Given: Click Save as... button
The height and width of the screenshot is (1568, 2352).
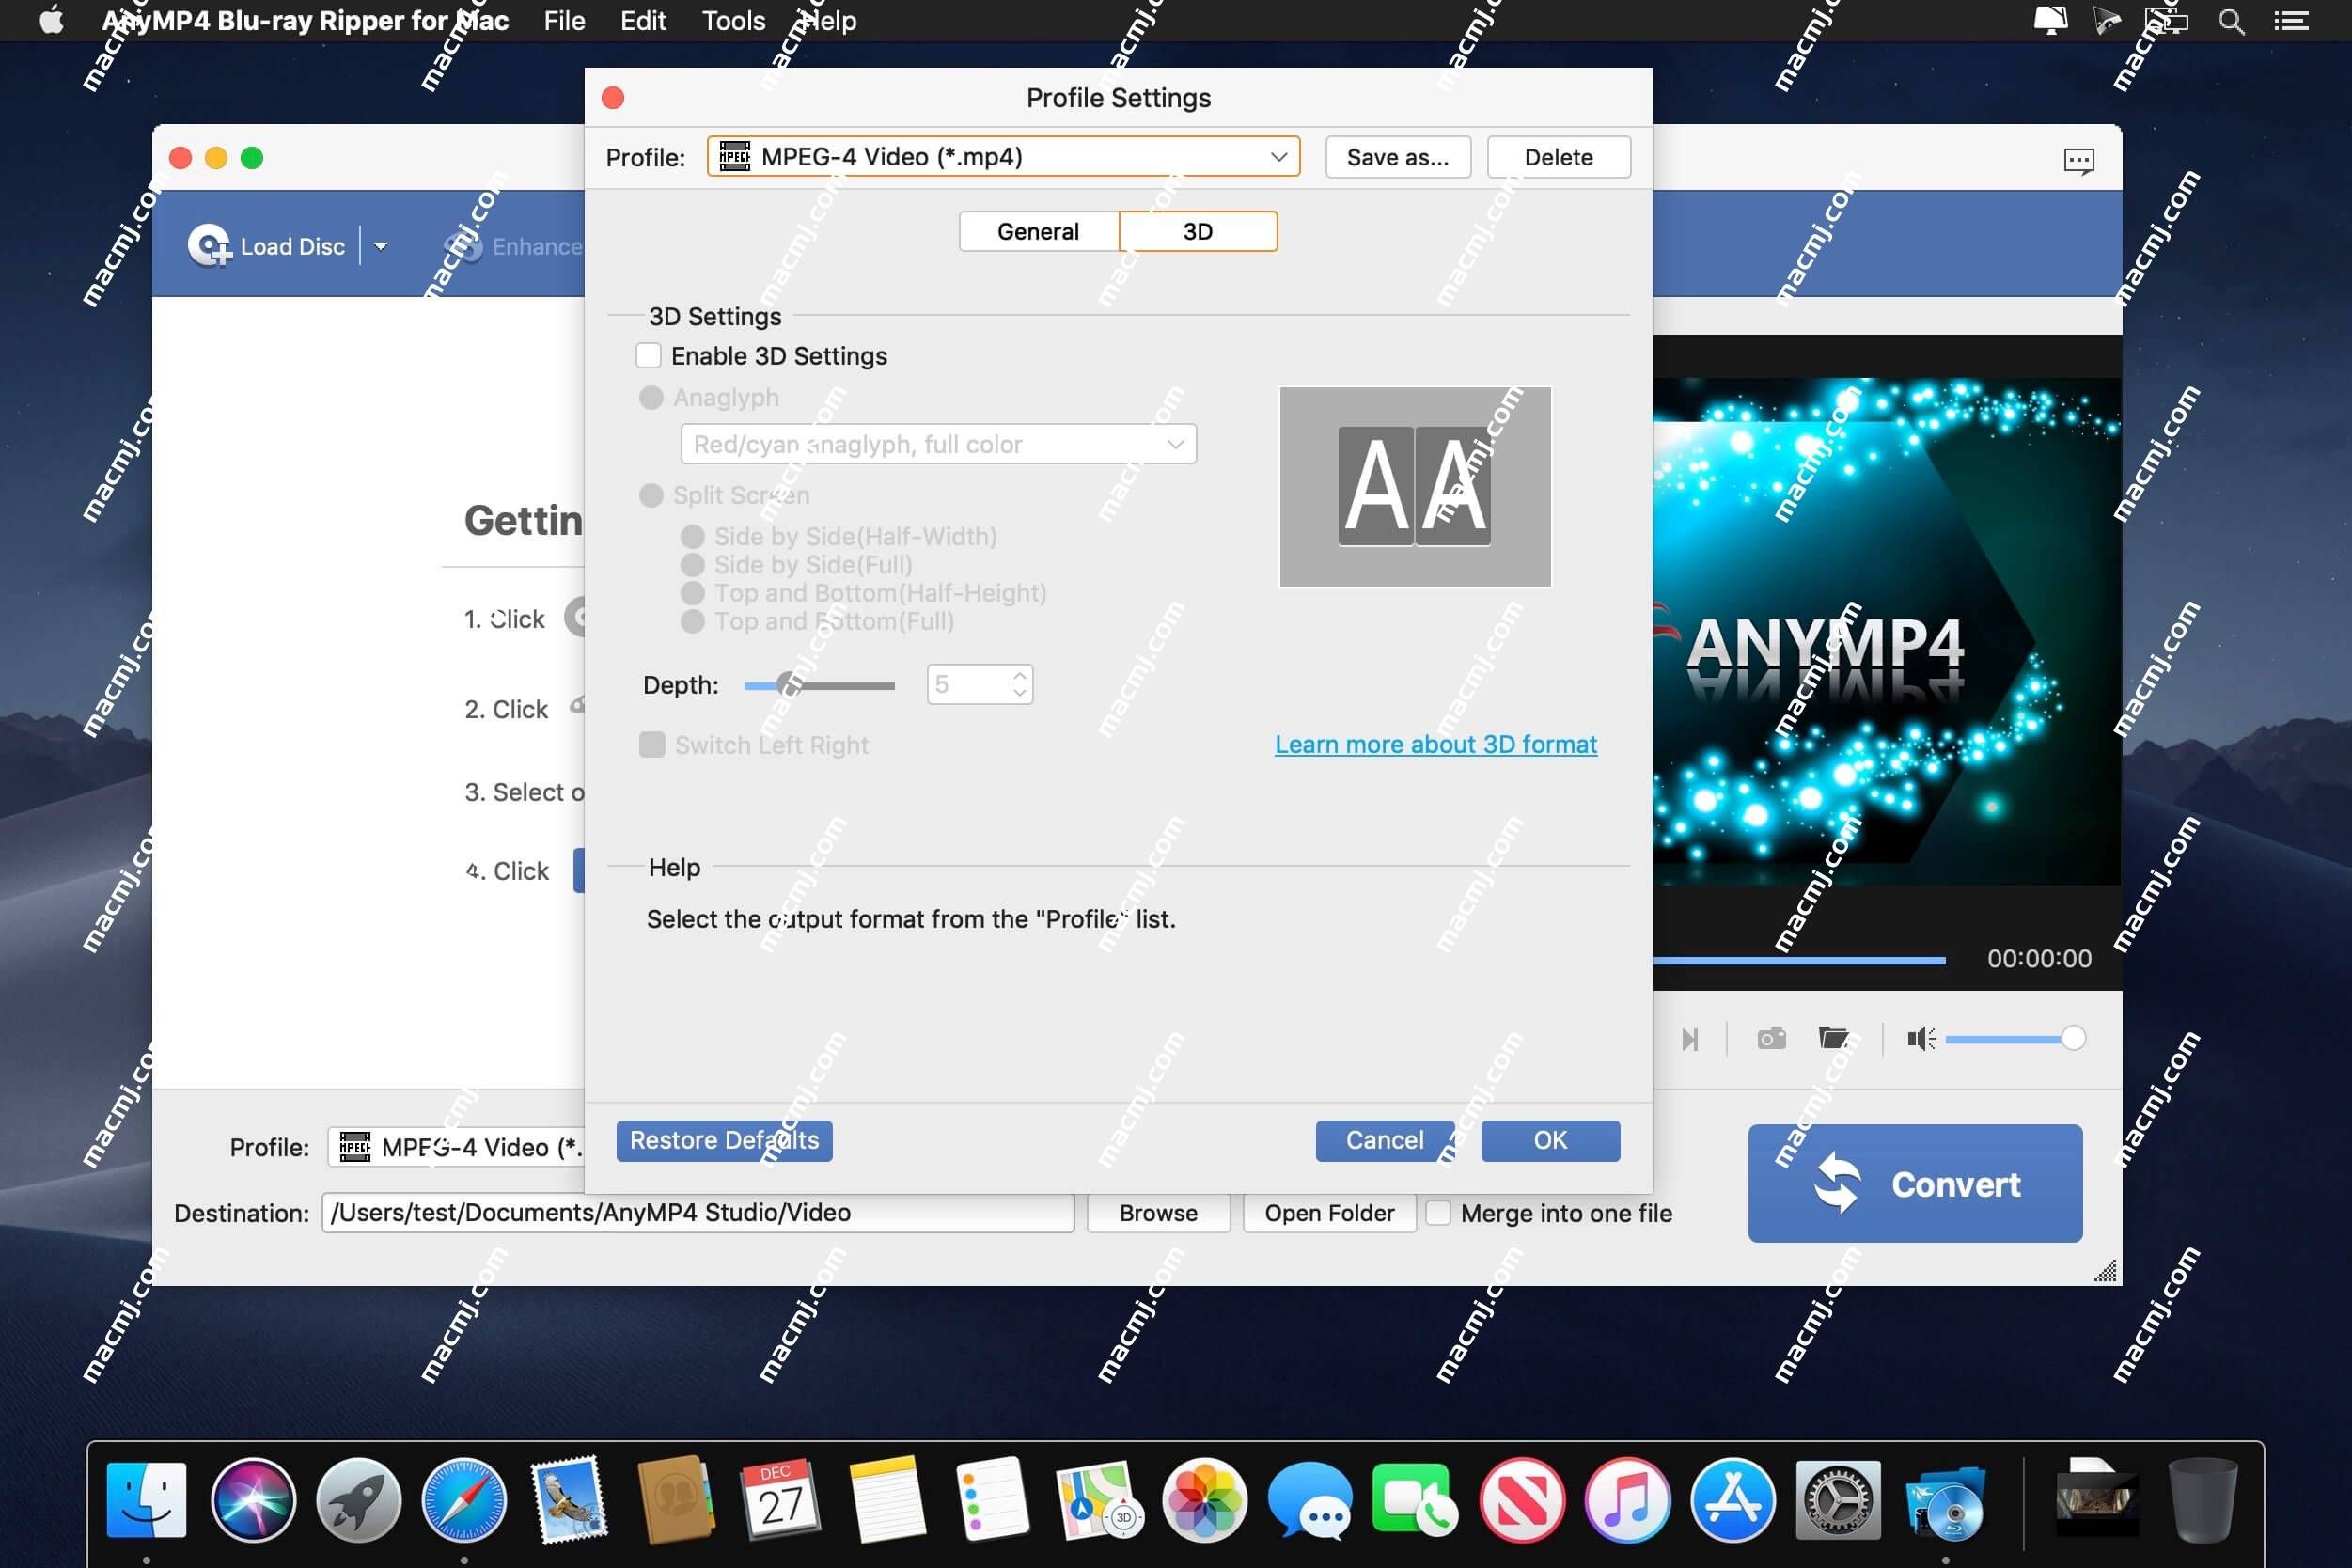Looking at the screenshot, I should [1398, 157].
